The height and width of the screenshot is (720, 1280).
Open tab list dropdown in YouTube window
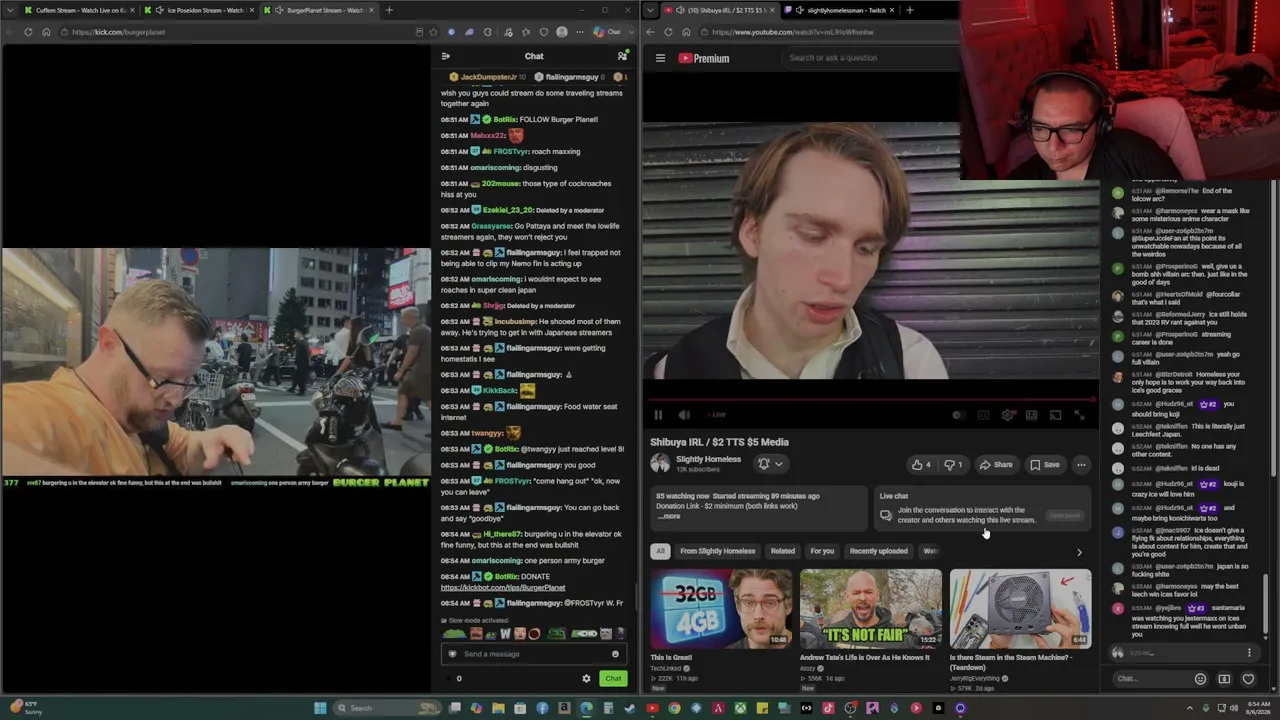click(651, 10)
